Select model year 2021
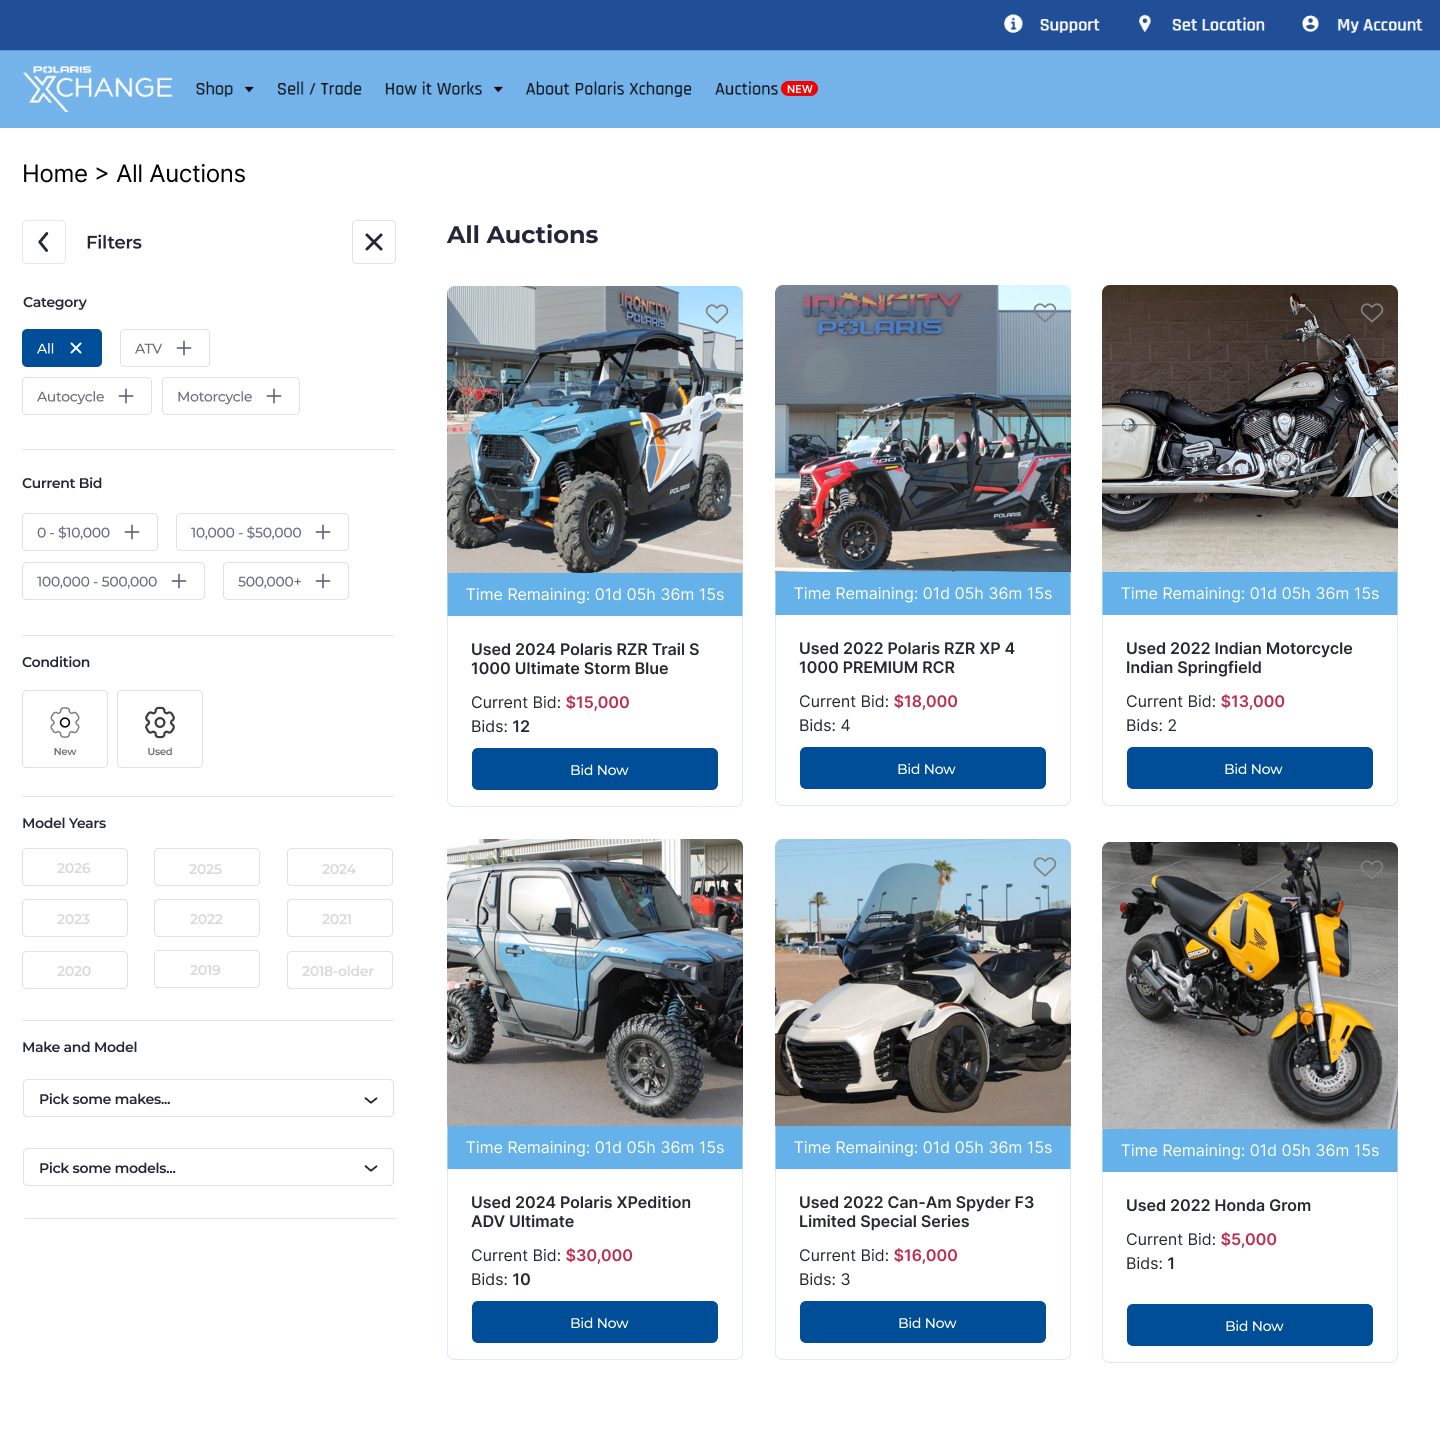 [x=340, y=918]
